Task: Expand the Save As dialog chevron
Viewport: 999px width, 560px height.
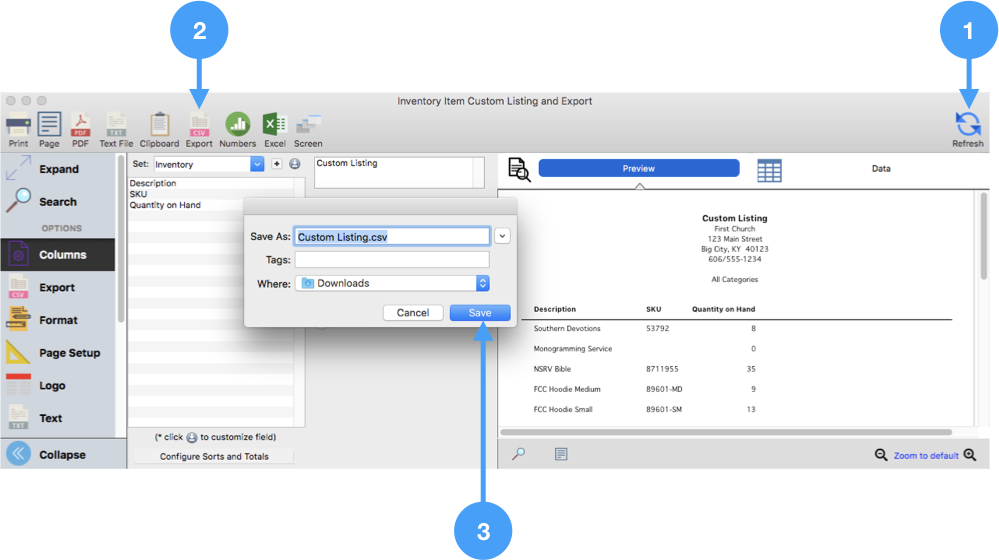Action: [x=502, y=236]
